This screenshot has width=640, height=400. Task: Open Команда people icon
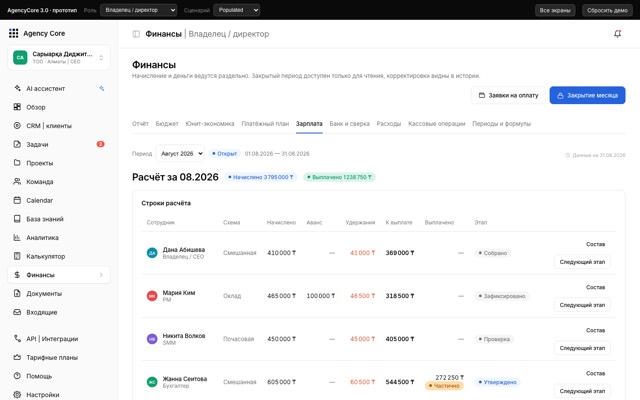[17, 181]
